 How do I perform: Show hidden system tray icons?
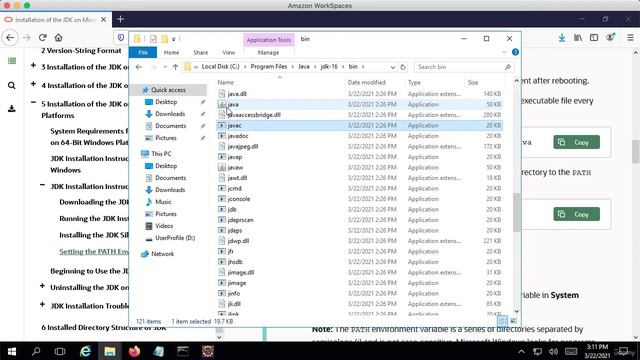click(521, 352)
